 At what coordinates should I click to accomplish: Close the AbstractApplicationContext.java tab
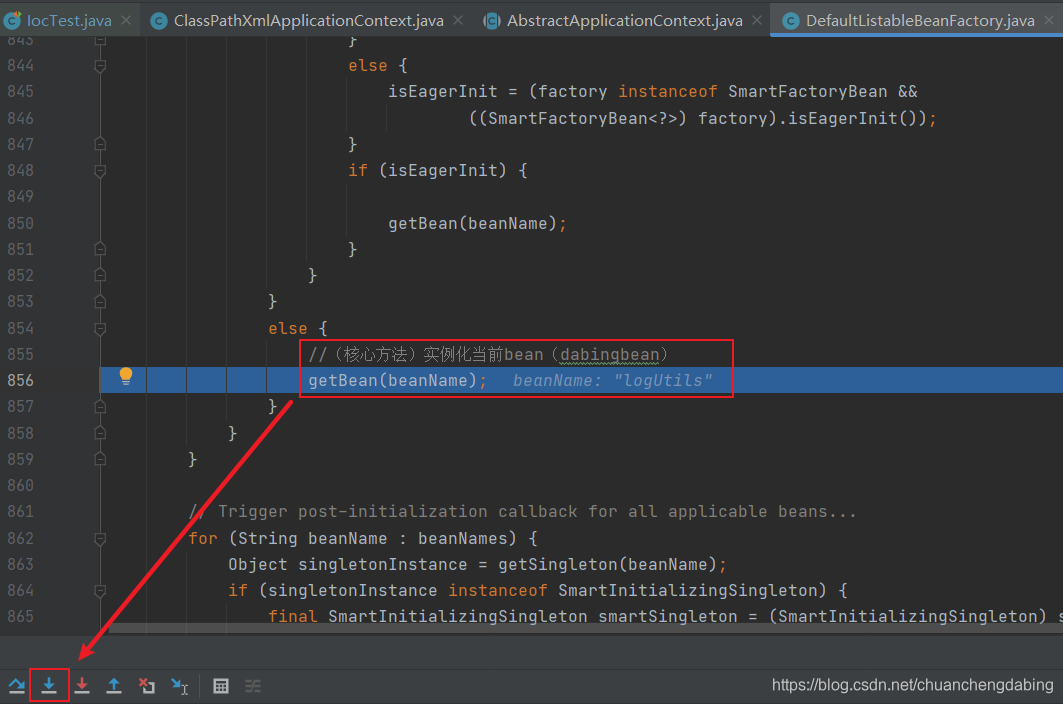point(757,20)
